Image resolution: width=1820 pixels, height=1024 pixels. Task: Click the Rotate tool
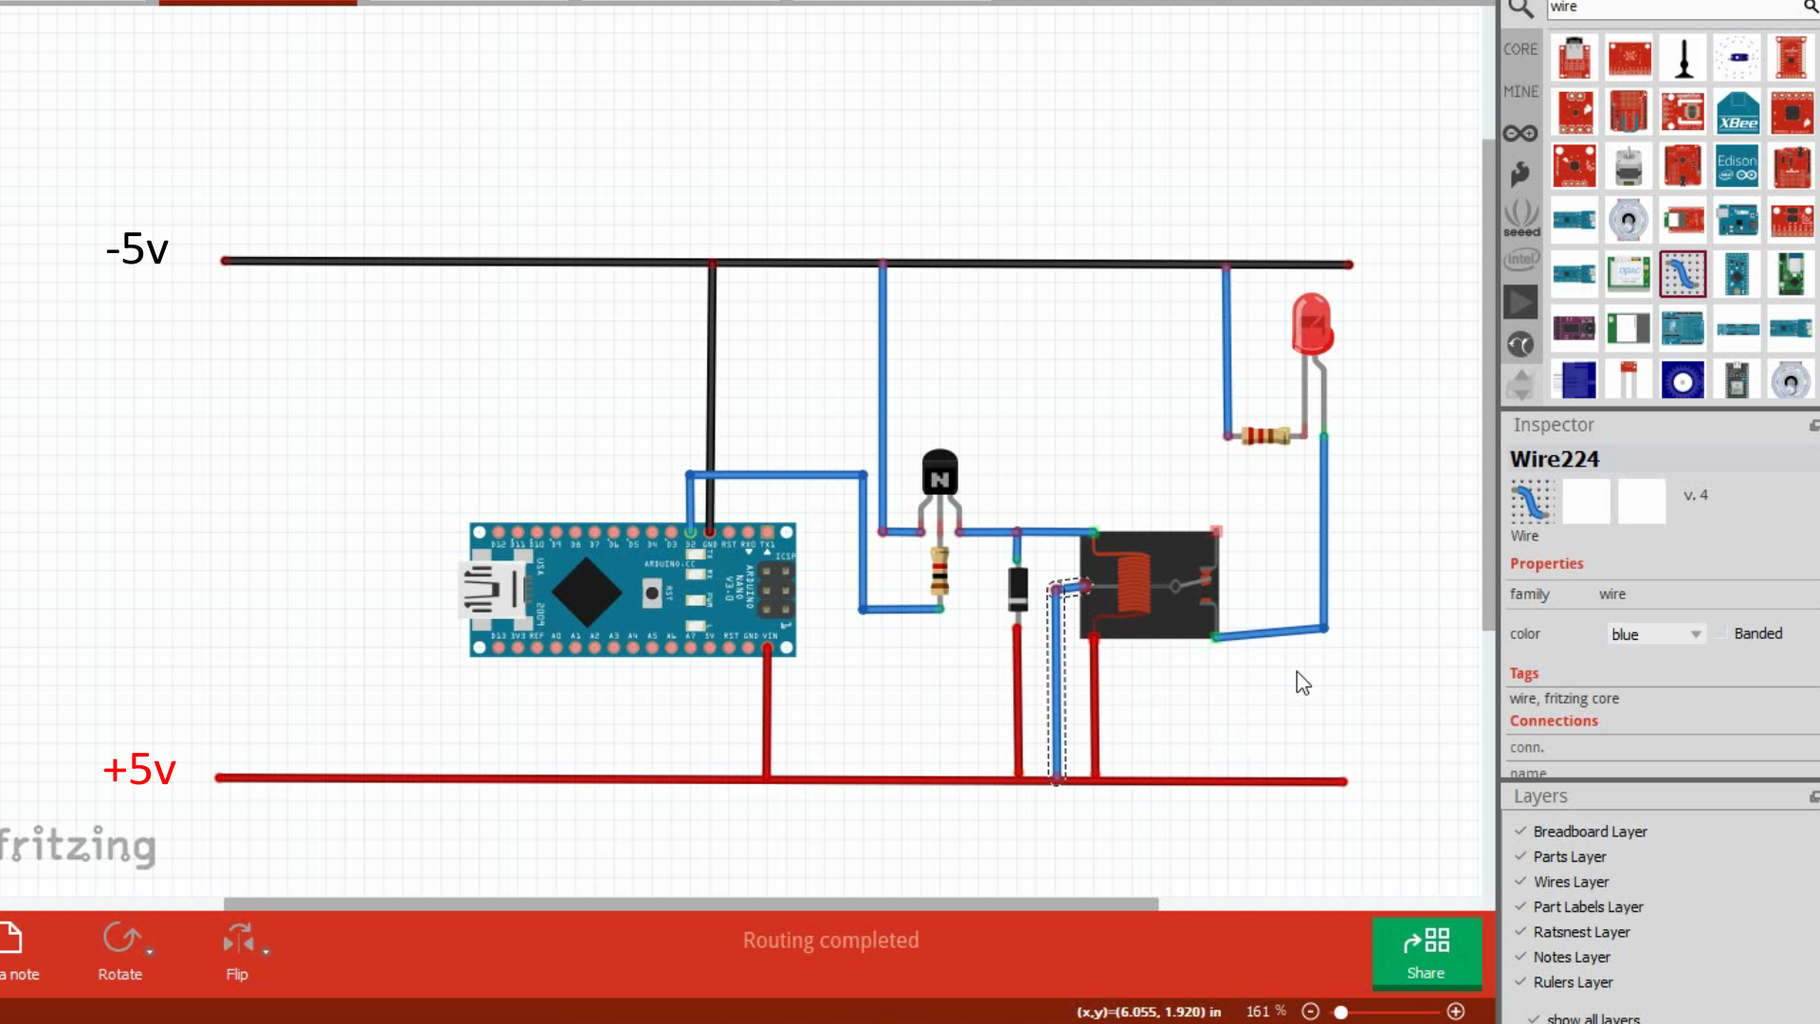[120, 940]
